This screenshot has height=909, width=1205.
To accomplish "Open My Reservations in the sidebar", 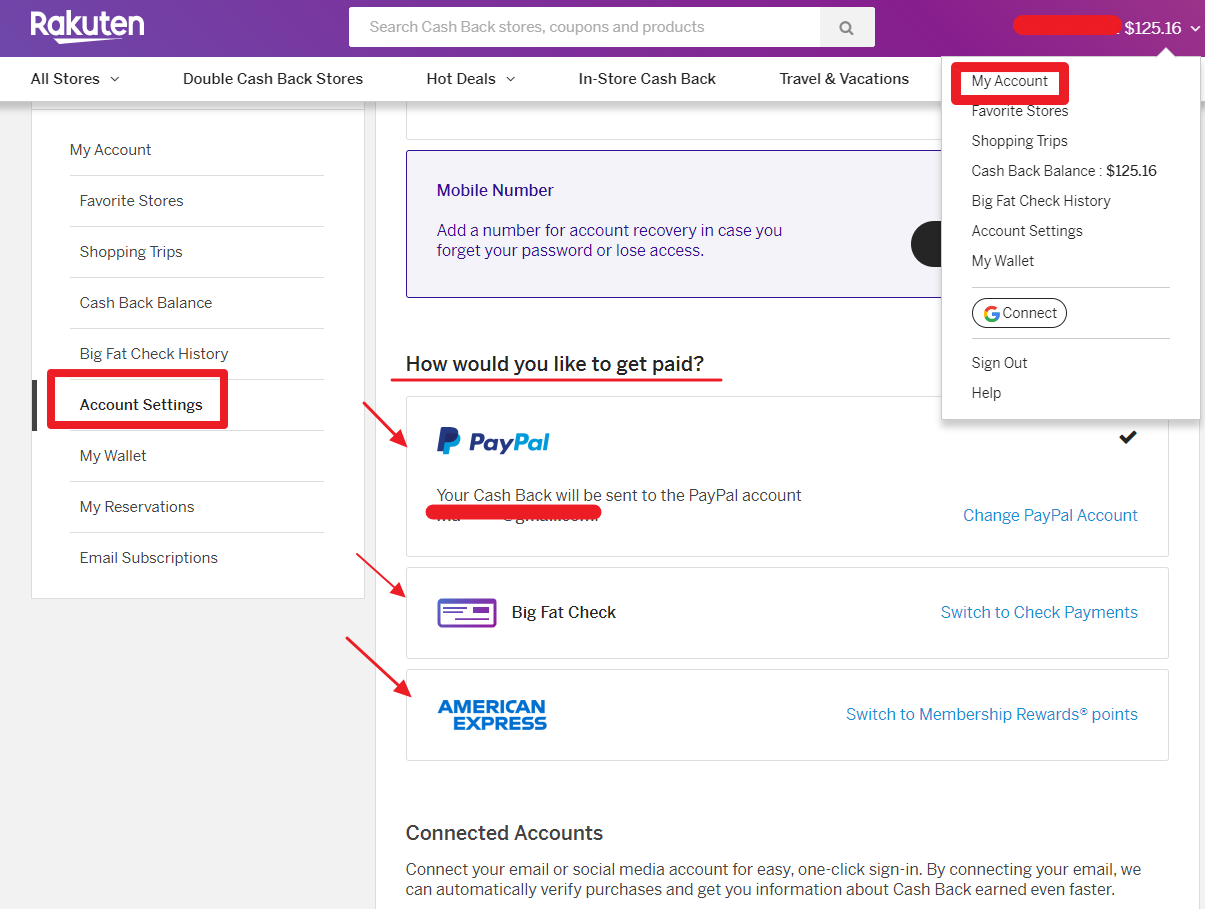I will (137, 507).
